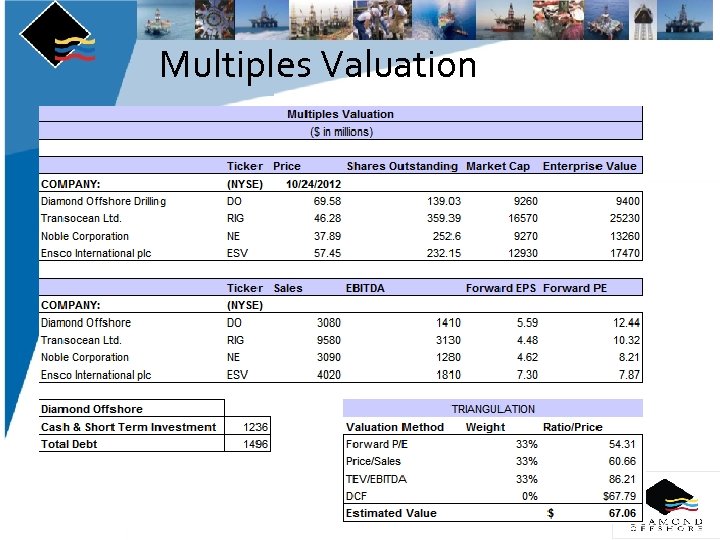Viewport: 720px width, 540px height.
Task: Click 'Price/Sales' valuation method row
Action: [373, 461]
